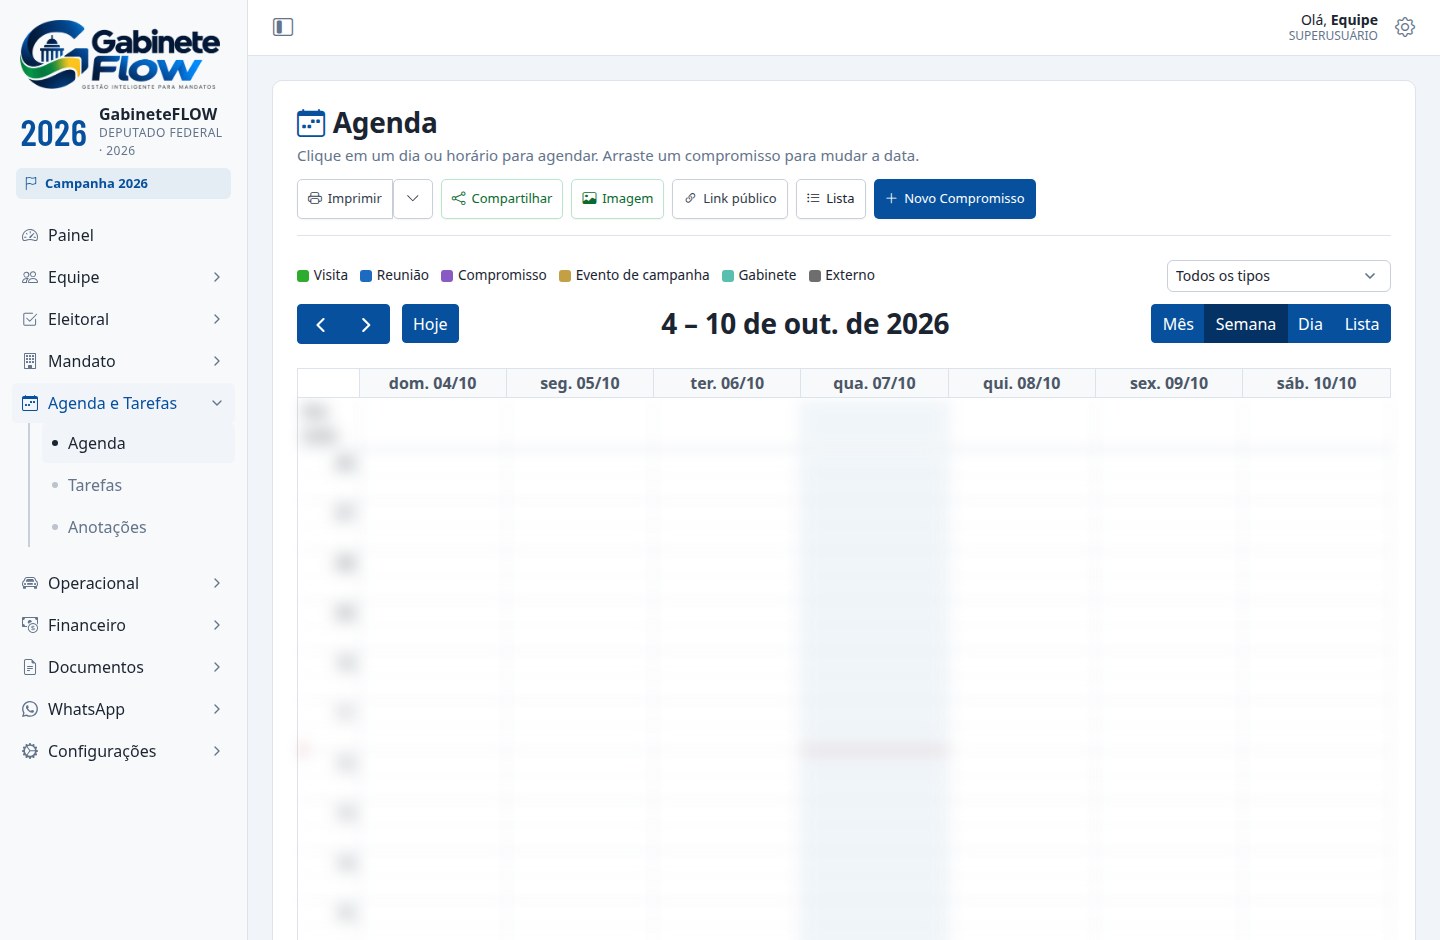This screenshot has height=940, width=1440.
Task: Click the Agenda e Tarefas calendar icon
Action: (x=30, y=403)
